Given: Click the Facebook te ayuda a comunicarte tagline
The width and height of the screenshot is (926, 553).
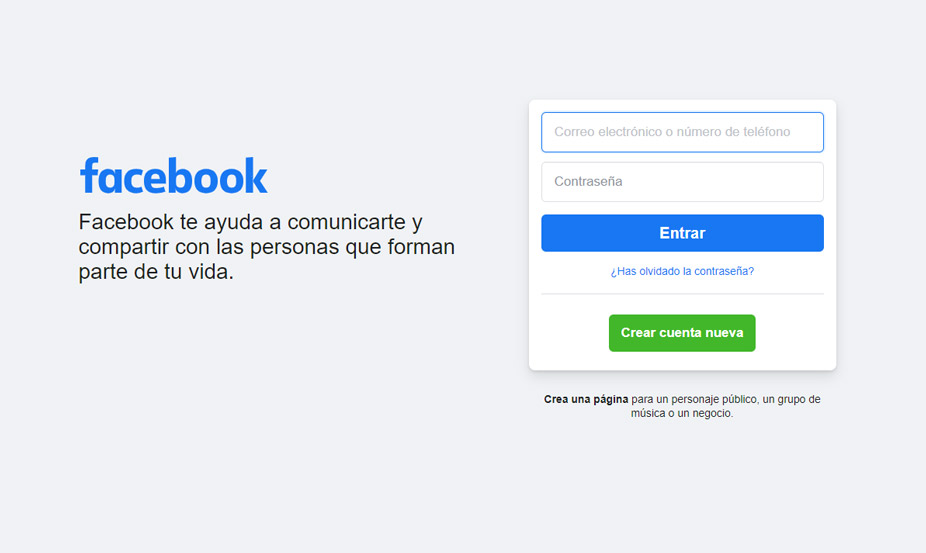Looking at the screenshot, I should point(266,247).
